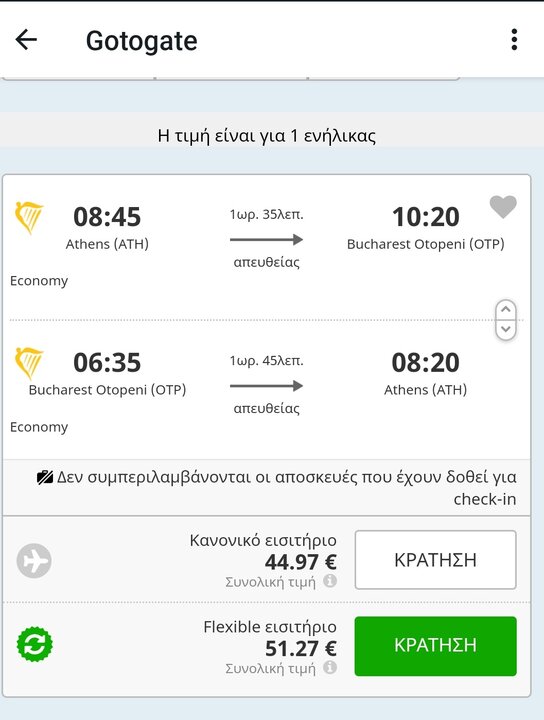Book the Κανονικό εισιτήριο with white ΚΡΑΤΗΣΗ

[435, 560]
